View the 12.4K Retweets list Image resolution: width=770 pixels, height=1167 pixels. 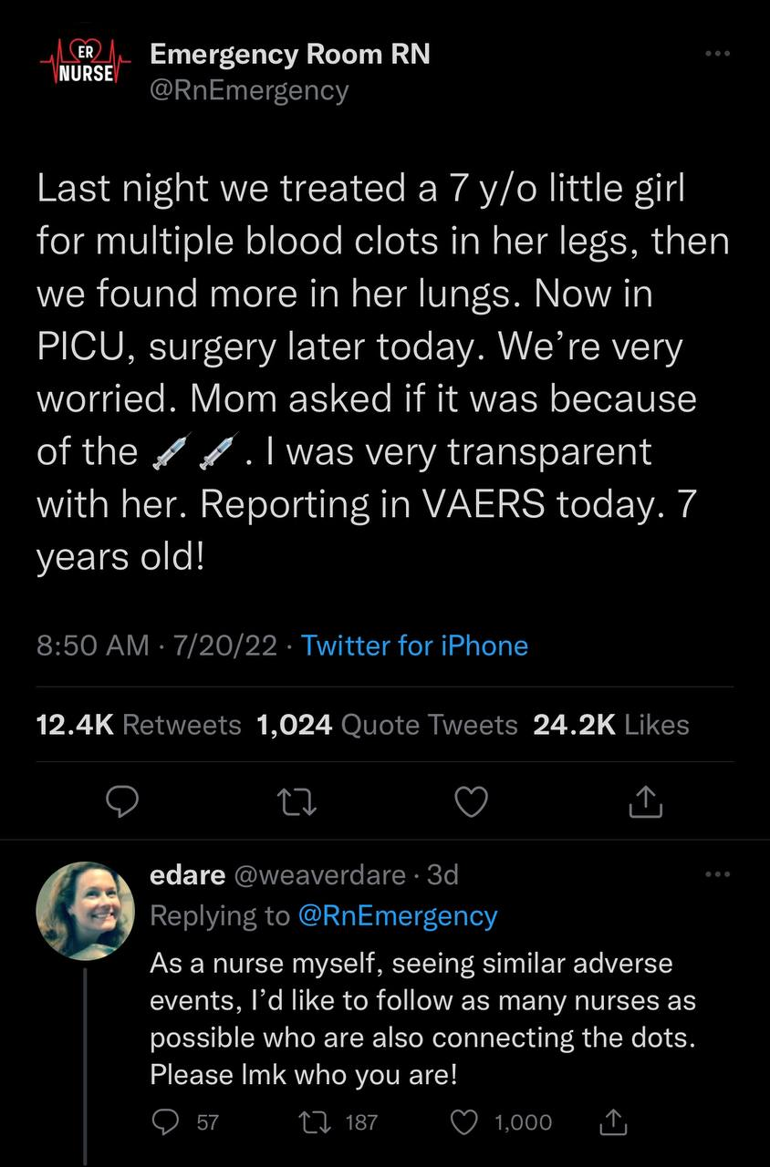tap(138, 724)
